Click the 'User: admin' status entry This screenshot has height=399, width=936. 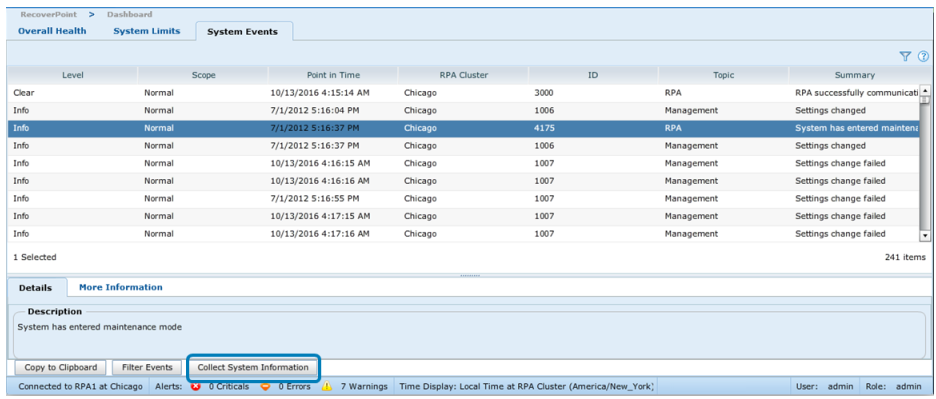[824, 386]
